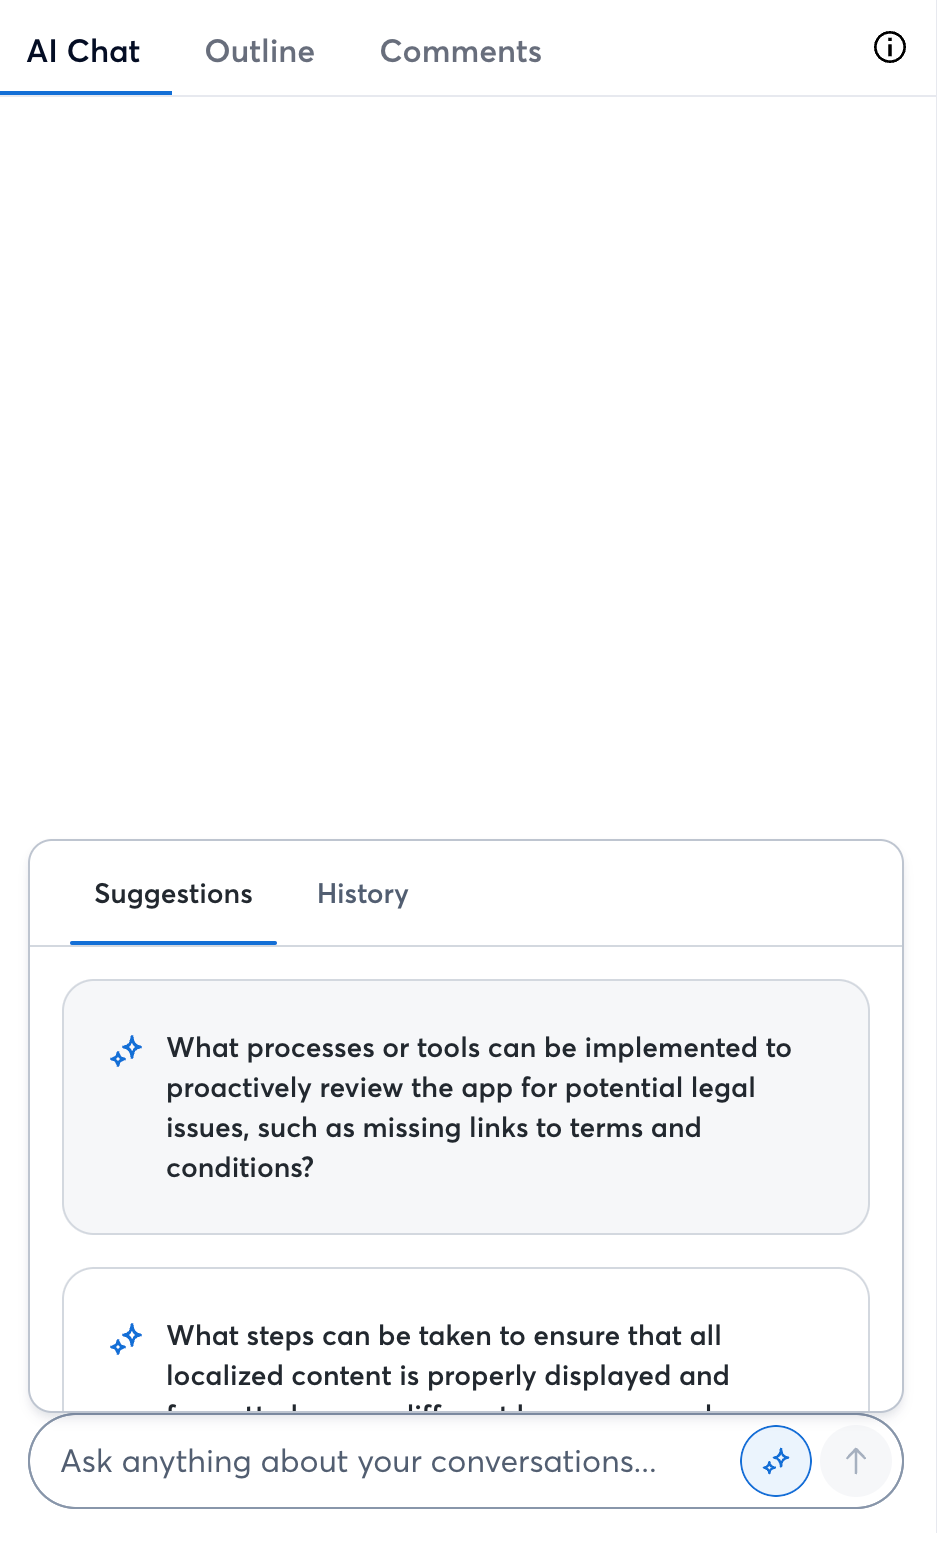This screenshot has height=1556, width=937.
Task: Show the History tab
Action: pos(362,893)
